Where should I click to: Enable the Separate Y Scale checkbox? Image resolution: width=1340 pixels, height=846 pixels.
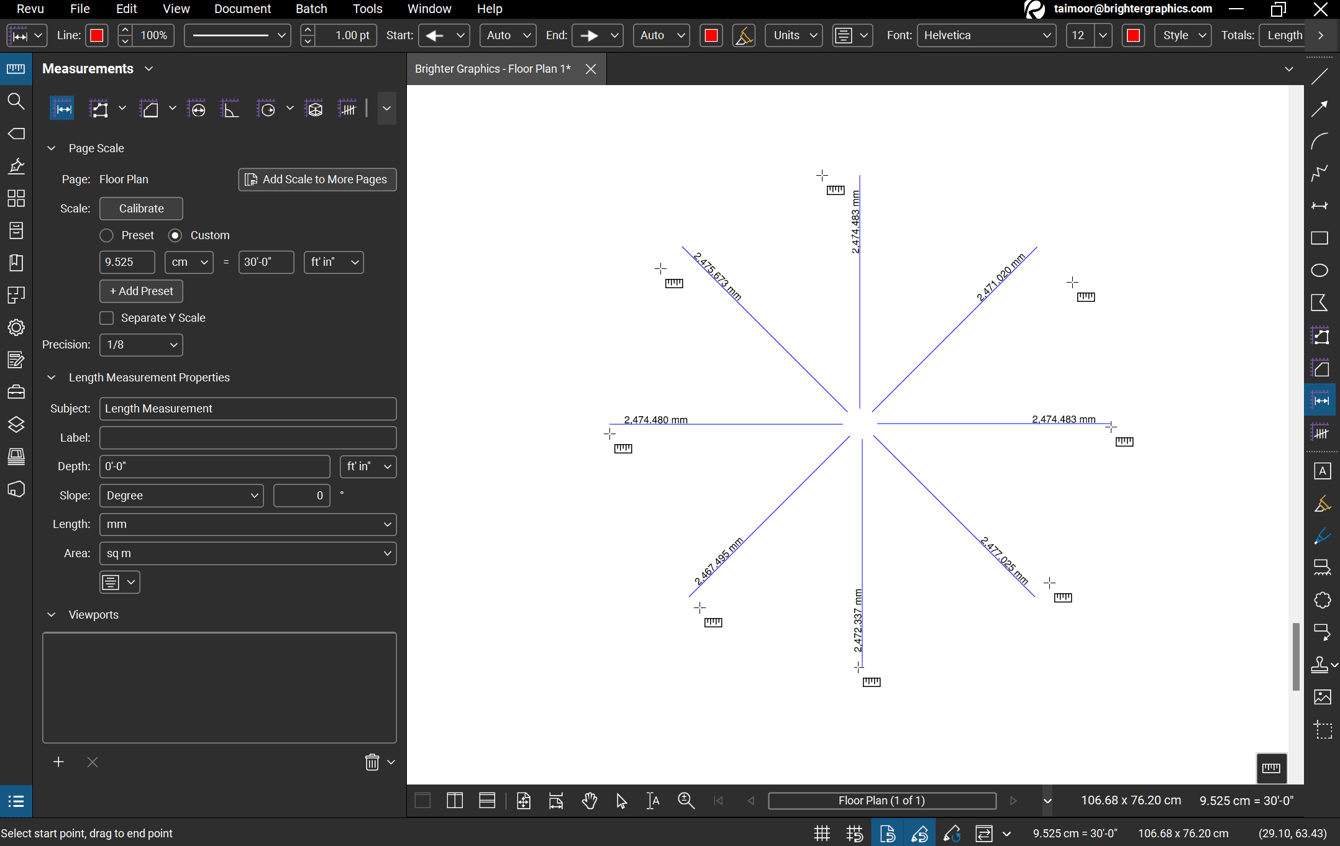[x=106, y=317]
